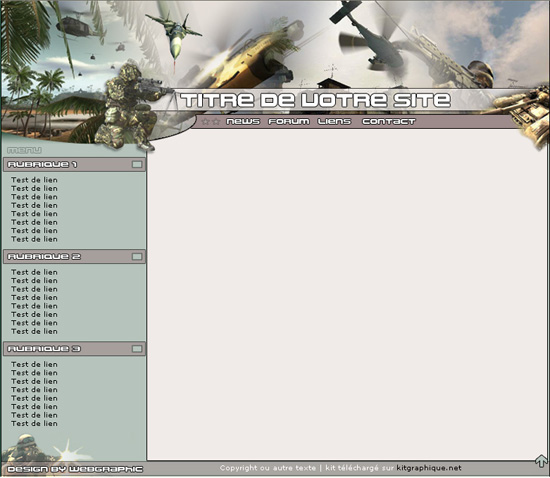This screenshot has height=478, width=550.
Task: Click the Copyright ou autre texte footer text
Action: (268, 468)
